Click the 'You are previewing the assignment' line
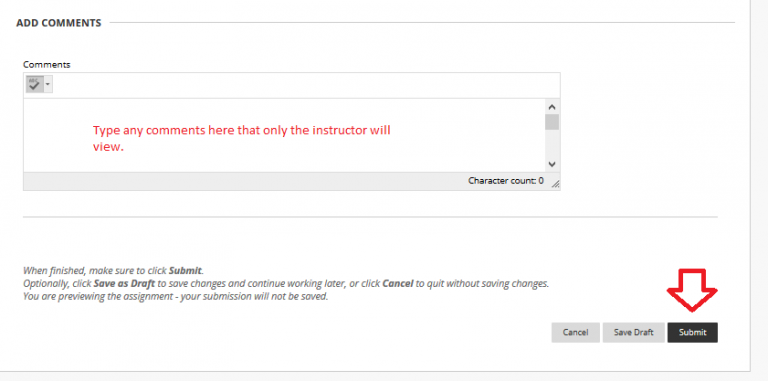The image size is (768, 381). tap(175, 296)
